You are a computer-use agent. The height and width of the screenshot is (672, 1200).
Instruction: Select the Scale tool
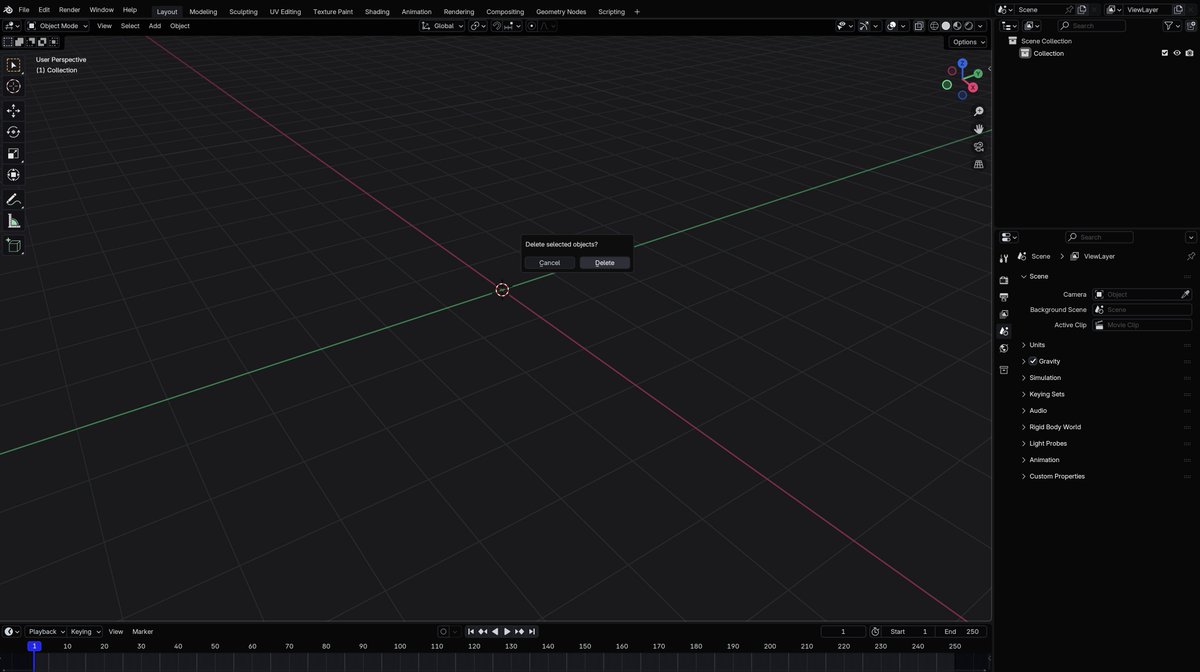click(13, 154)
